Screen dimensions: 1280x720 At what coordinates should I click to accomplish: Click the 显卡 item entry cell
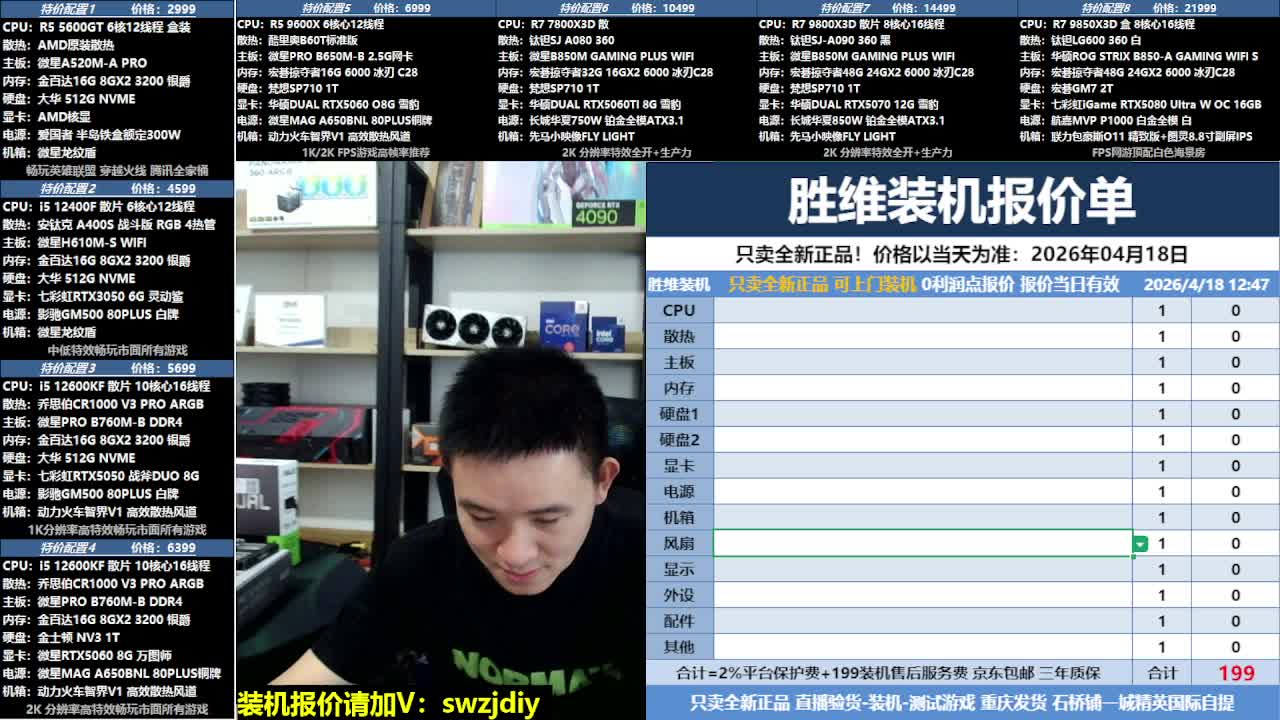[922, 466]
